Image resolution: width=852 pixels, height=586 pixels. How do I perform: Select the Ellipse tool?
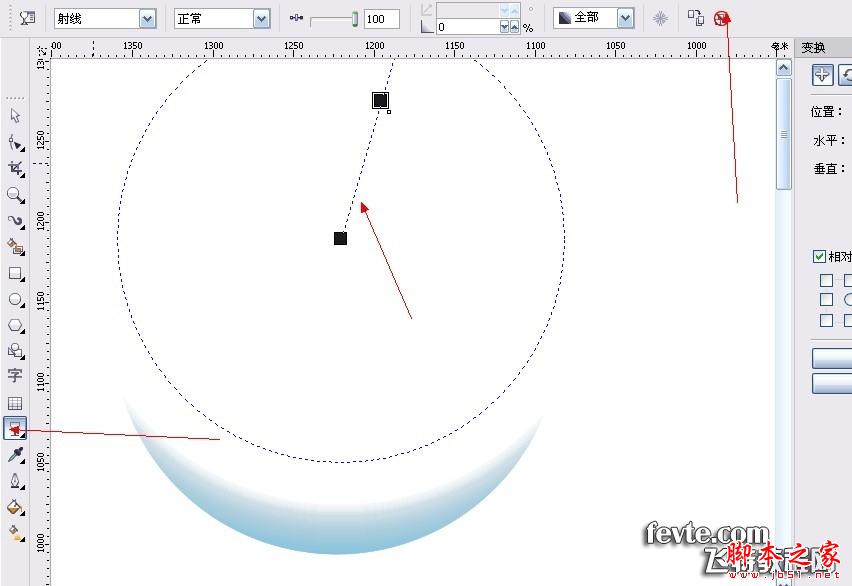click(15, 300)
